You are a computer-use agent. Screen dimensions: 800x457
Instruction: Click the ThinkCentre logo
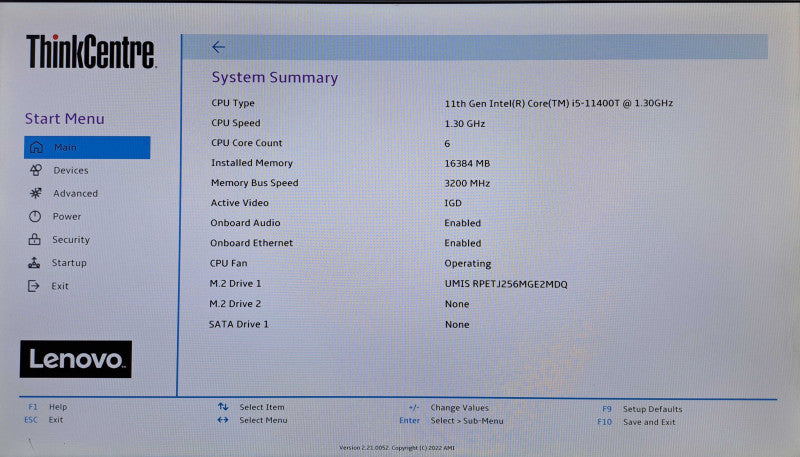coord(91,52)
